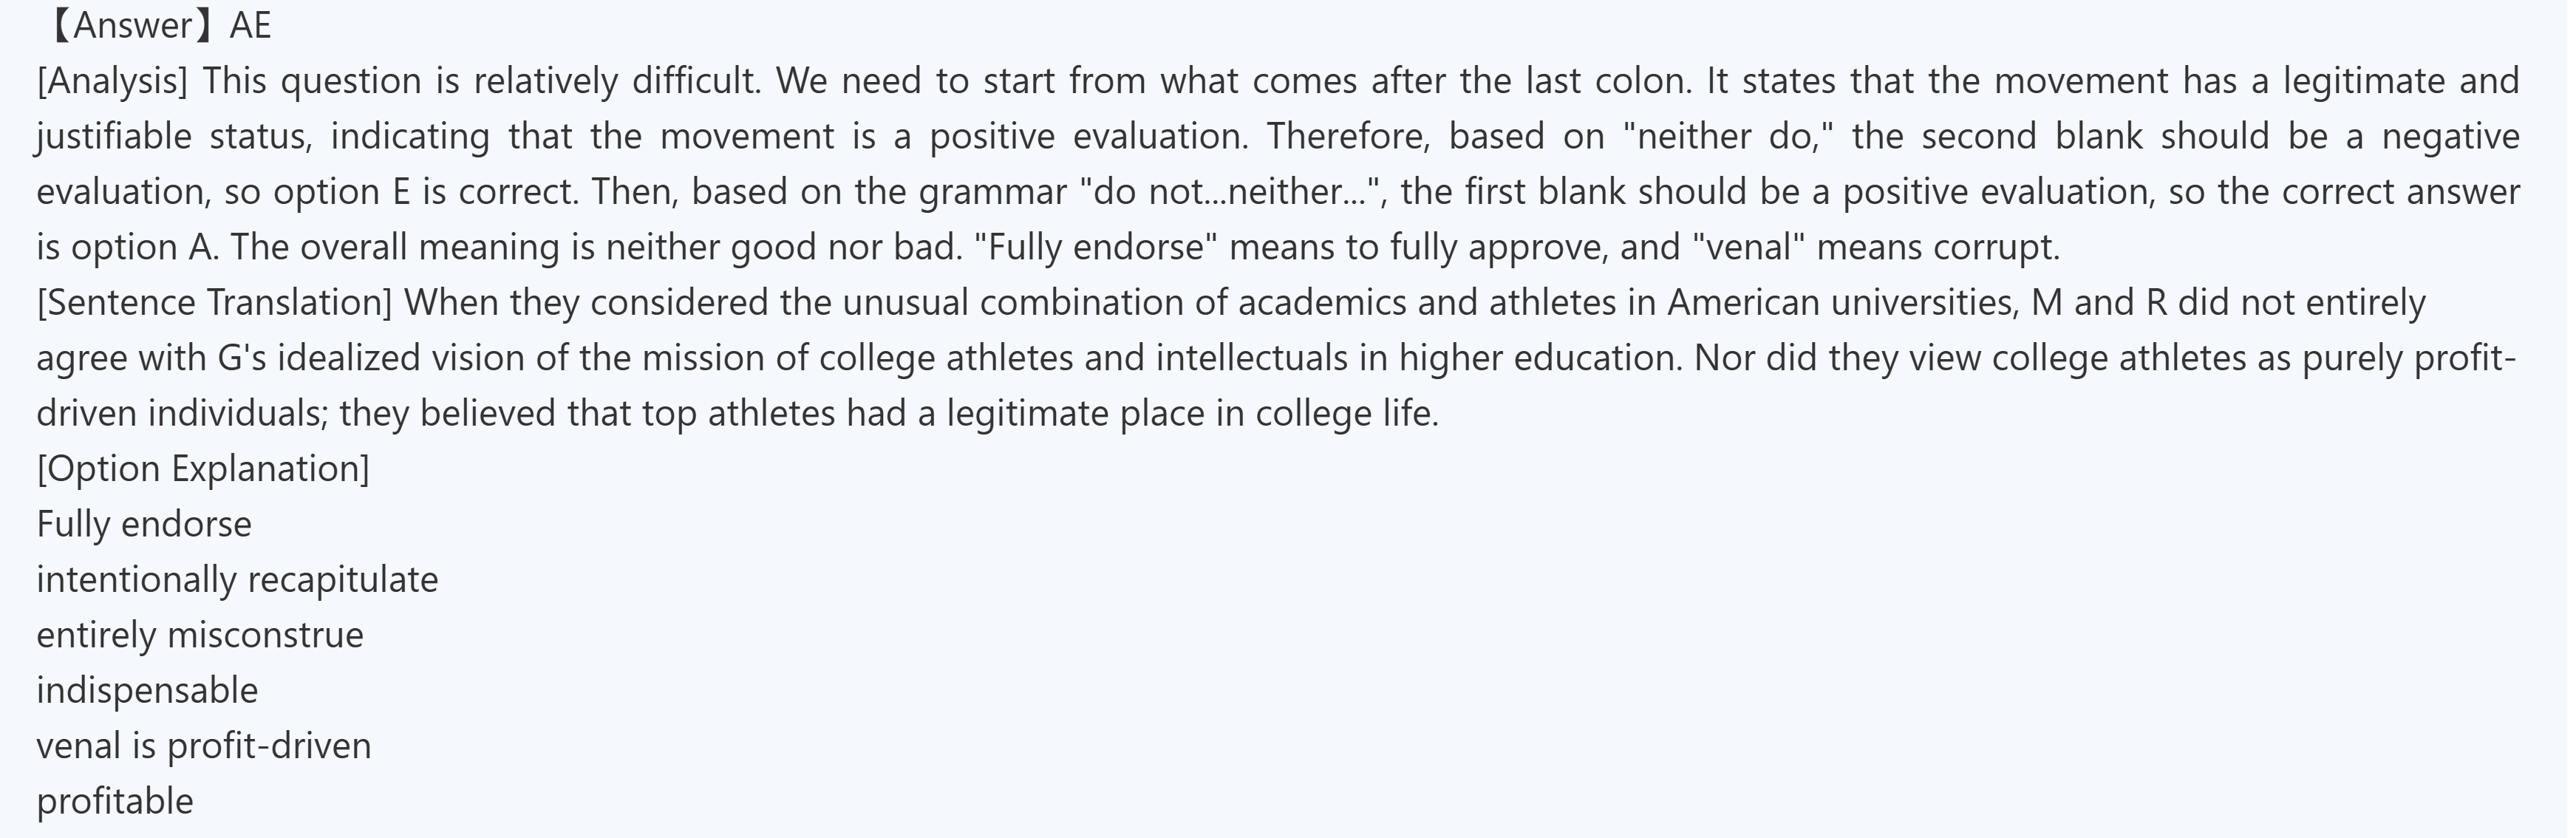This screenshot has height=838, width=2576.
Task: Click the [Option Explanation] heading
Action: coord(203,469)
